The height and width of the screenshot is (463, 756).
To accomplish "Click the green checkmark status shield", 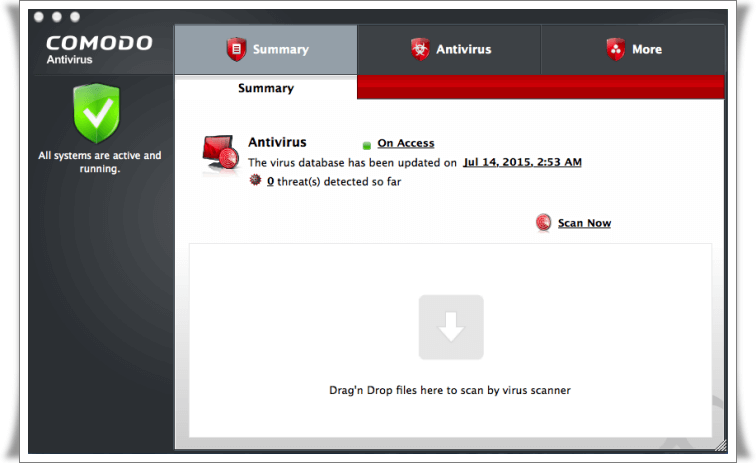I will coord(96,113).
